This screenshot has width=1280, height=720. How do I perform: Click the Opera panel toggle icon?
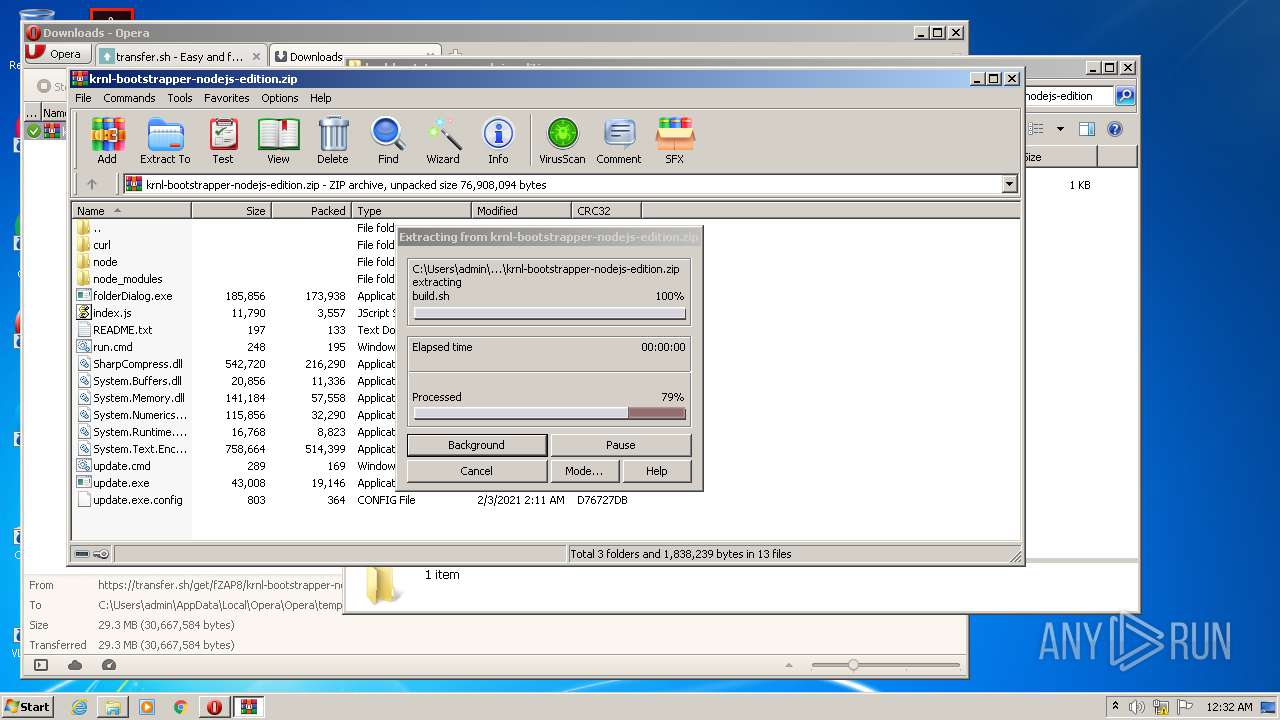click(x=41, y=665)
